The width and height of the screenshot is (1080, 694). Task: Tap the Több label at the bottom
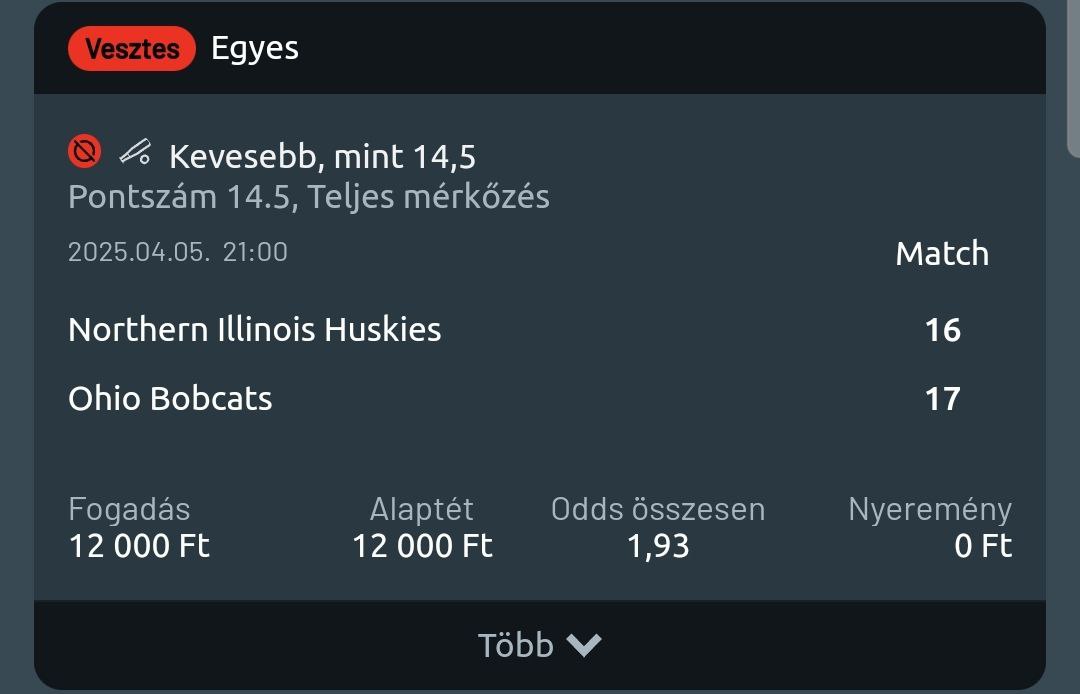(x=515, y=645)
